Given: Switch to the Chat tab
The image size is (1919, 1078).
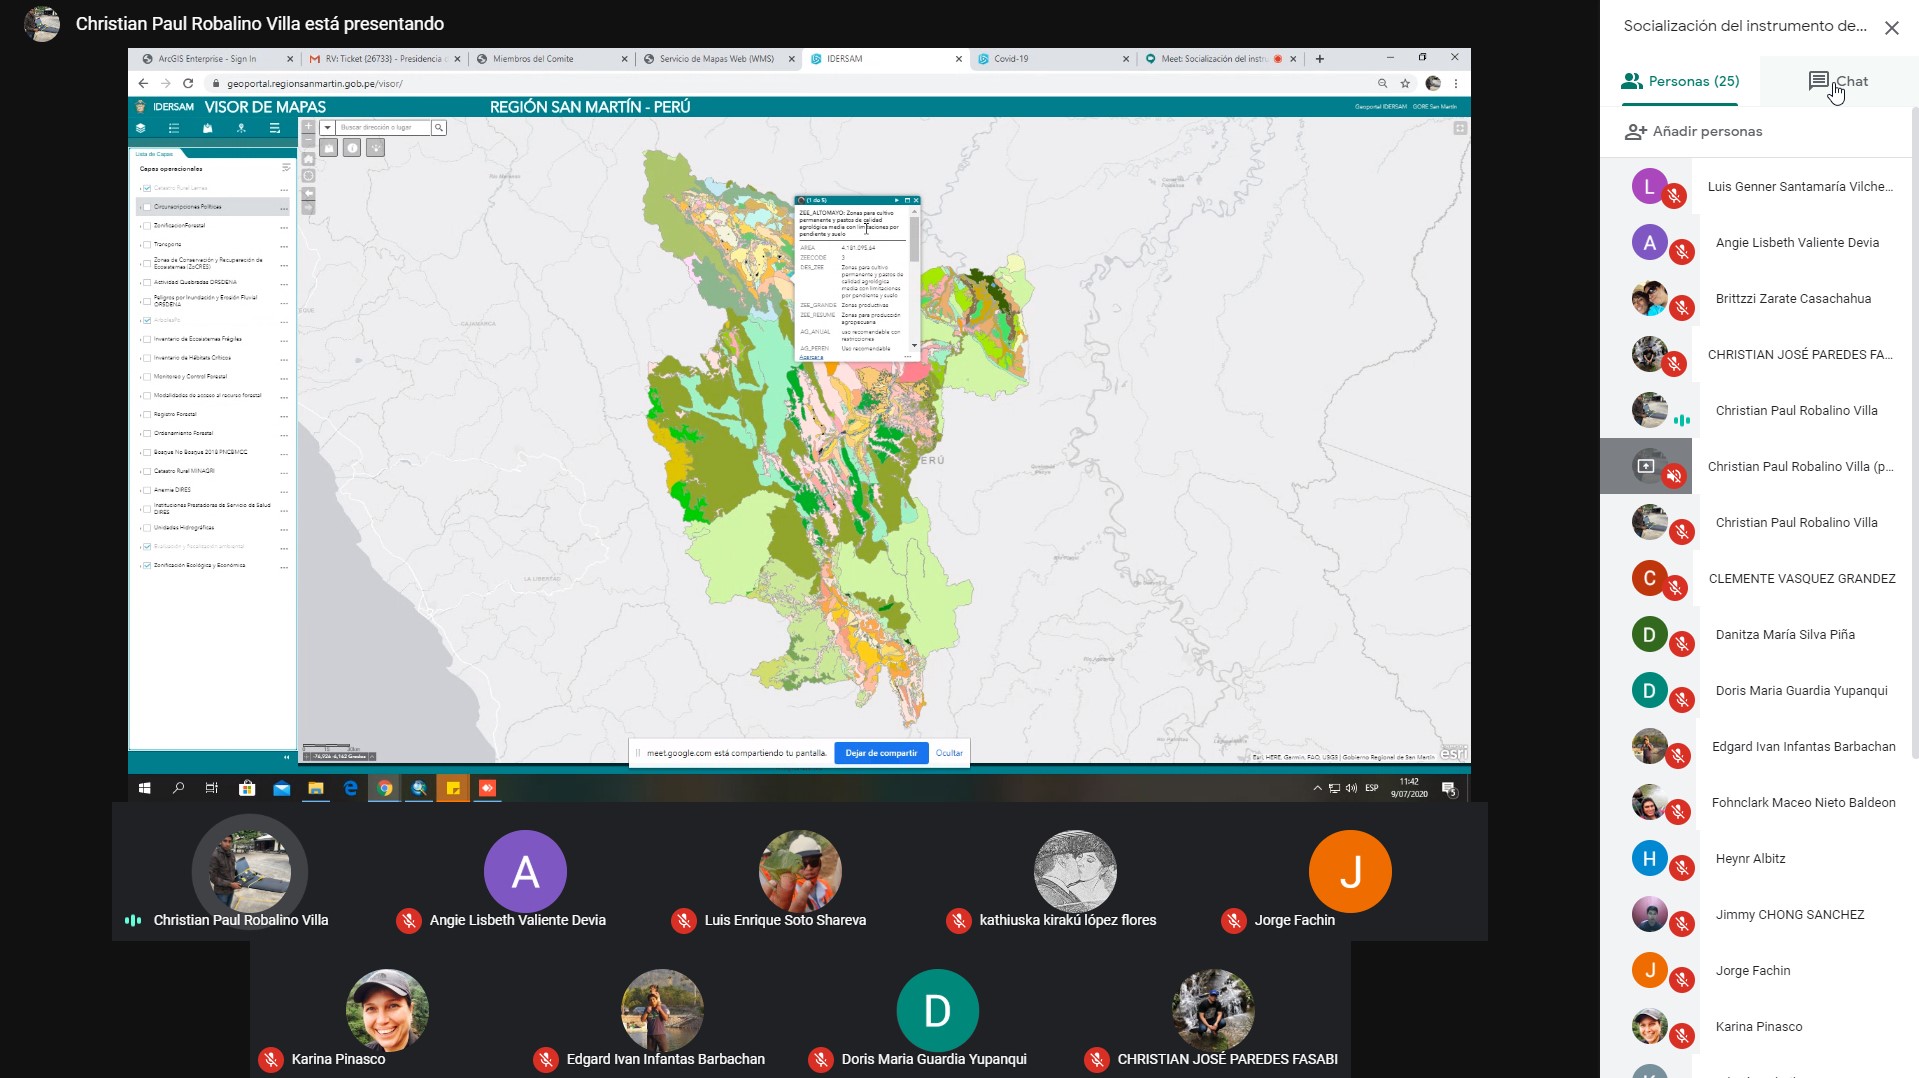Looking at the screenshot, I should (1838, 82).
